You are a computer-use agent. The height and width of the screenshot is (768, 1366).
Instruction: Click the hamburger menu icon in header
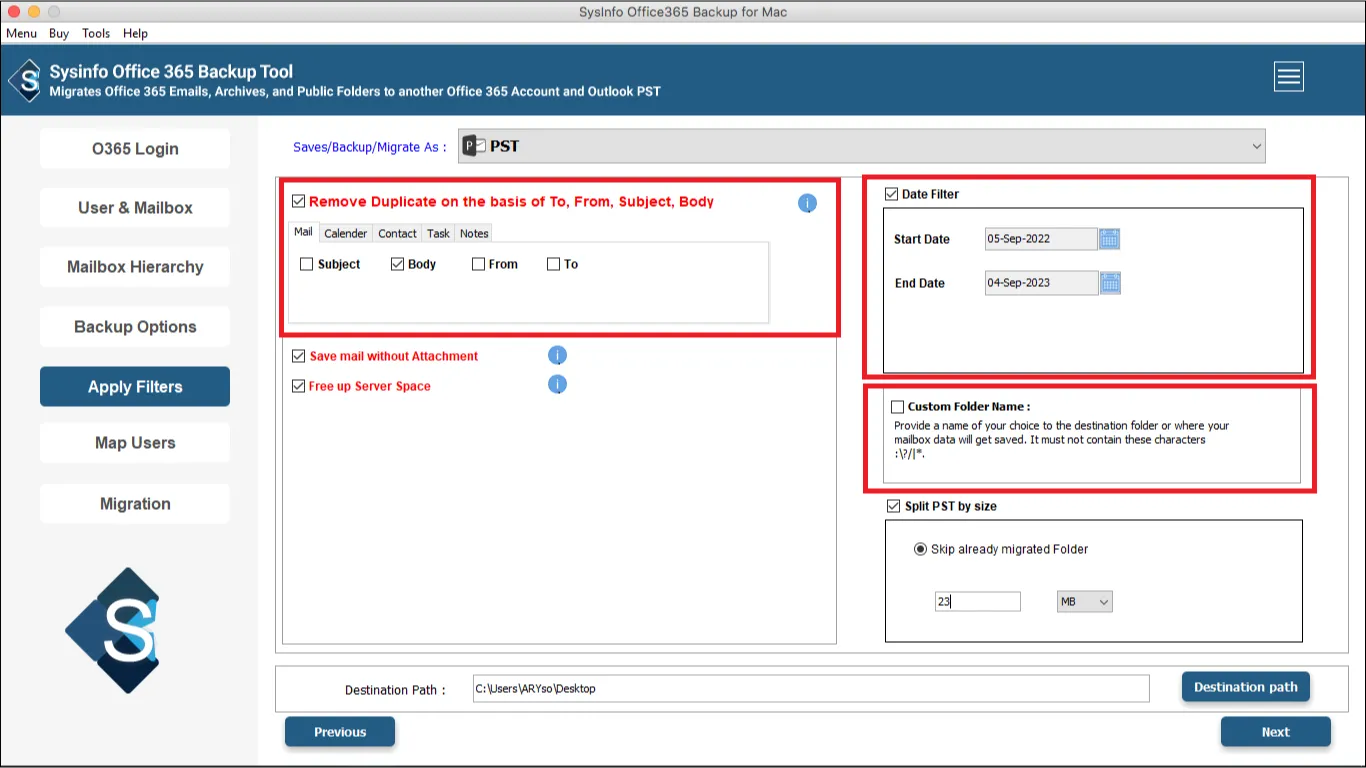pyautogui.click(x=1288, y=77)
